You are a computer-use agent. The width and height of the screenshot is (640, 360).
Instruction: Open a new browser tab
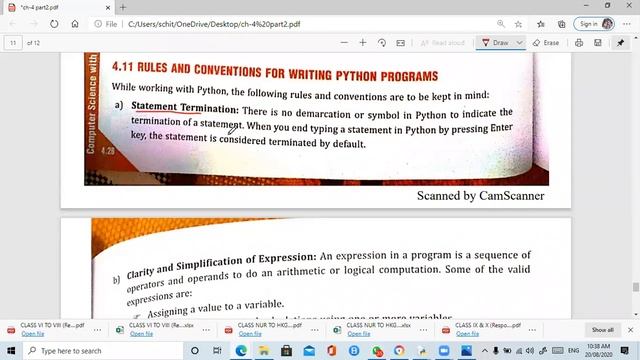tap(123, 7)
